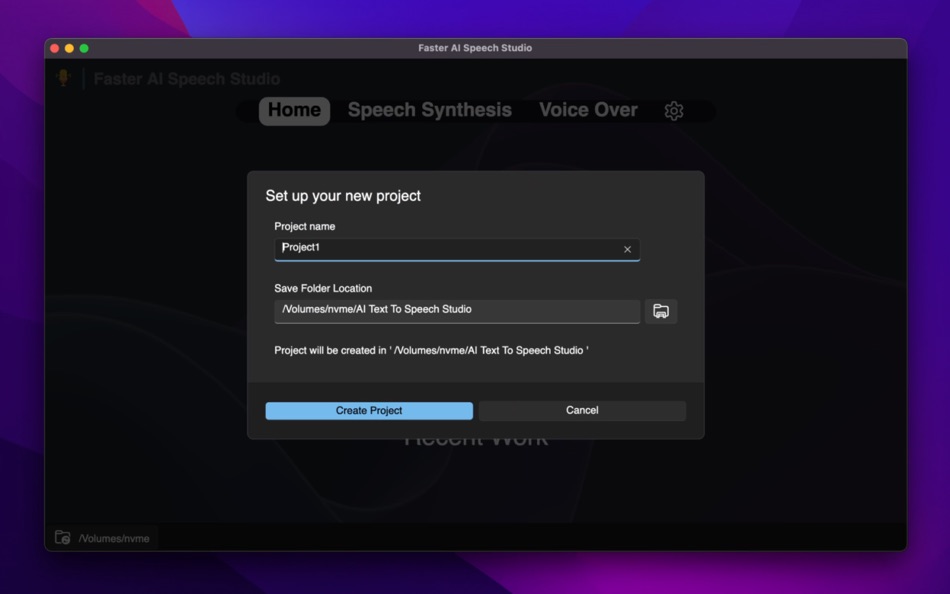
Task: Browse folders using the folder picker icon
Action: click(661, 311)
